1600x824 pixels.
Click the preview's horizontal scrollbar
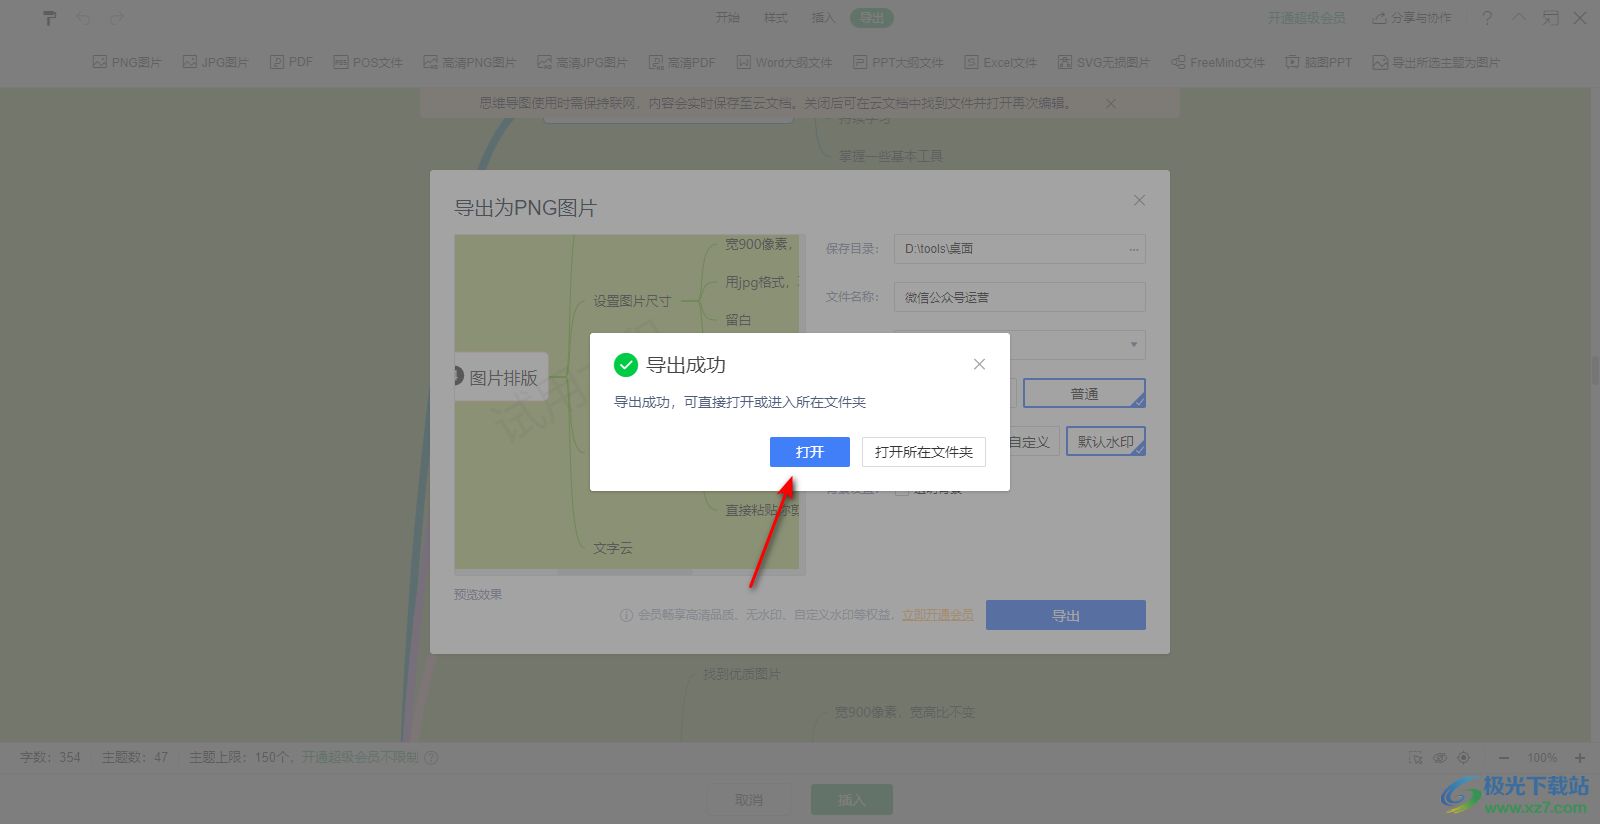point(625,573)
